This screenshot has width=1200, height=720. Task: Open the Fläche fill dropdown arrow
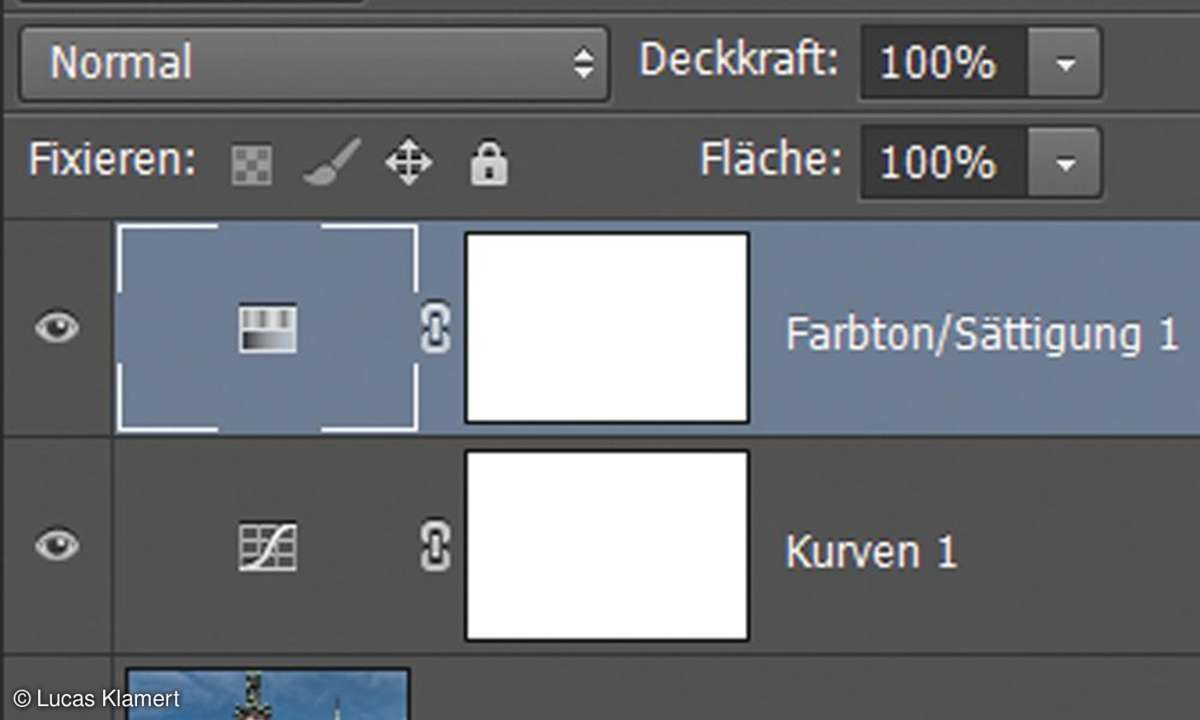coord(1064,162)
